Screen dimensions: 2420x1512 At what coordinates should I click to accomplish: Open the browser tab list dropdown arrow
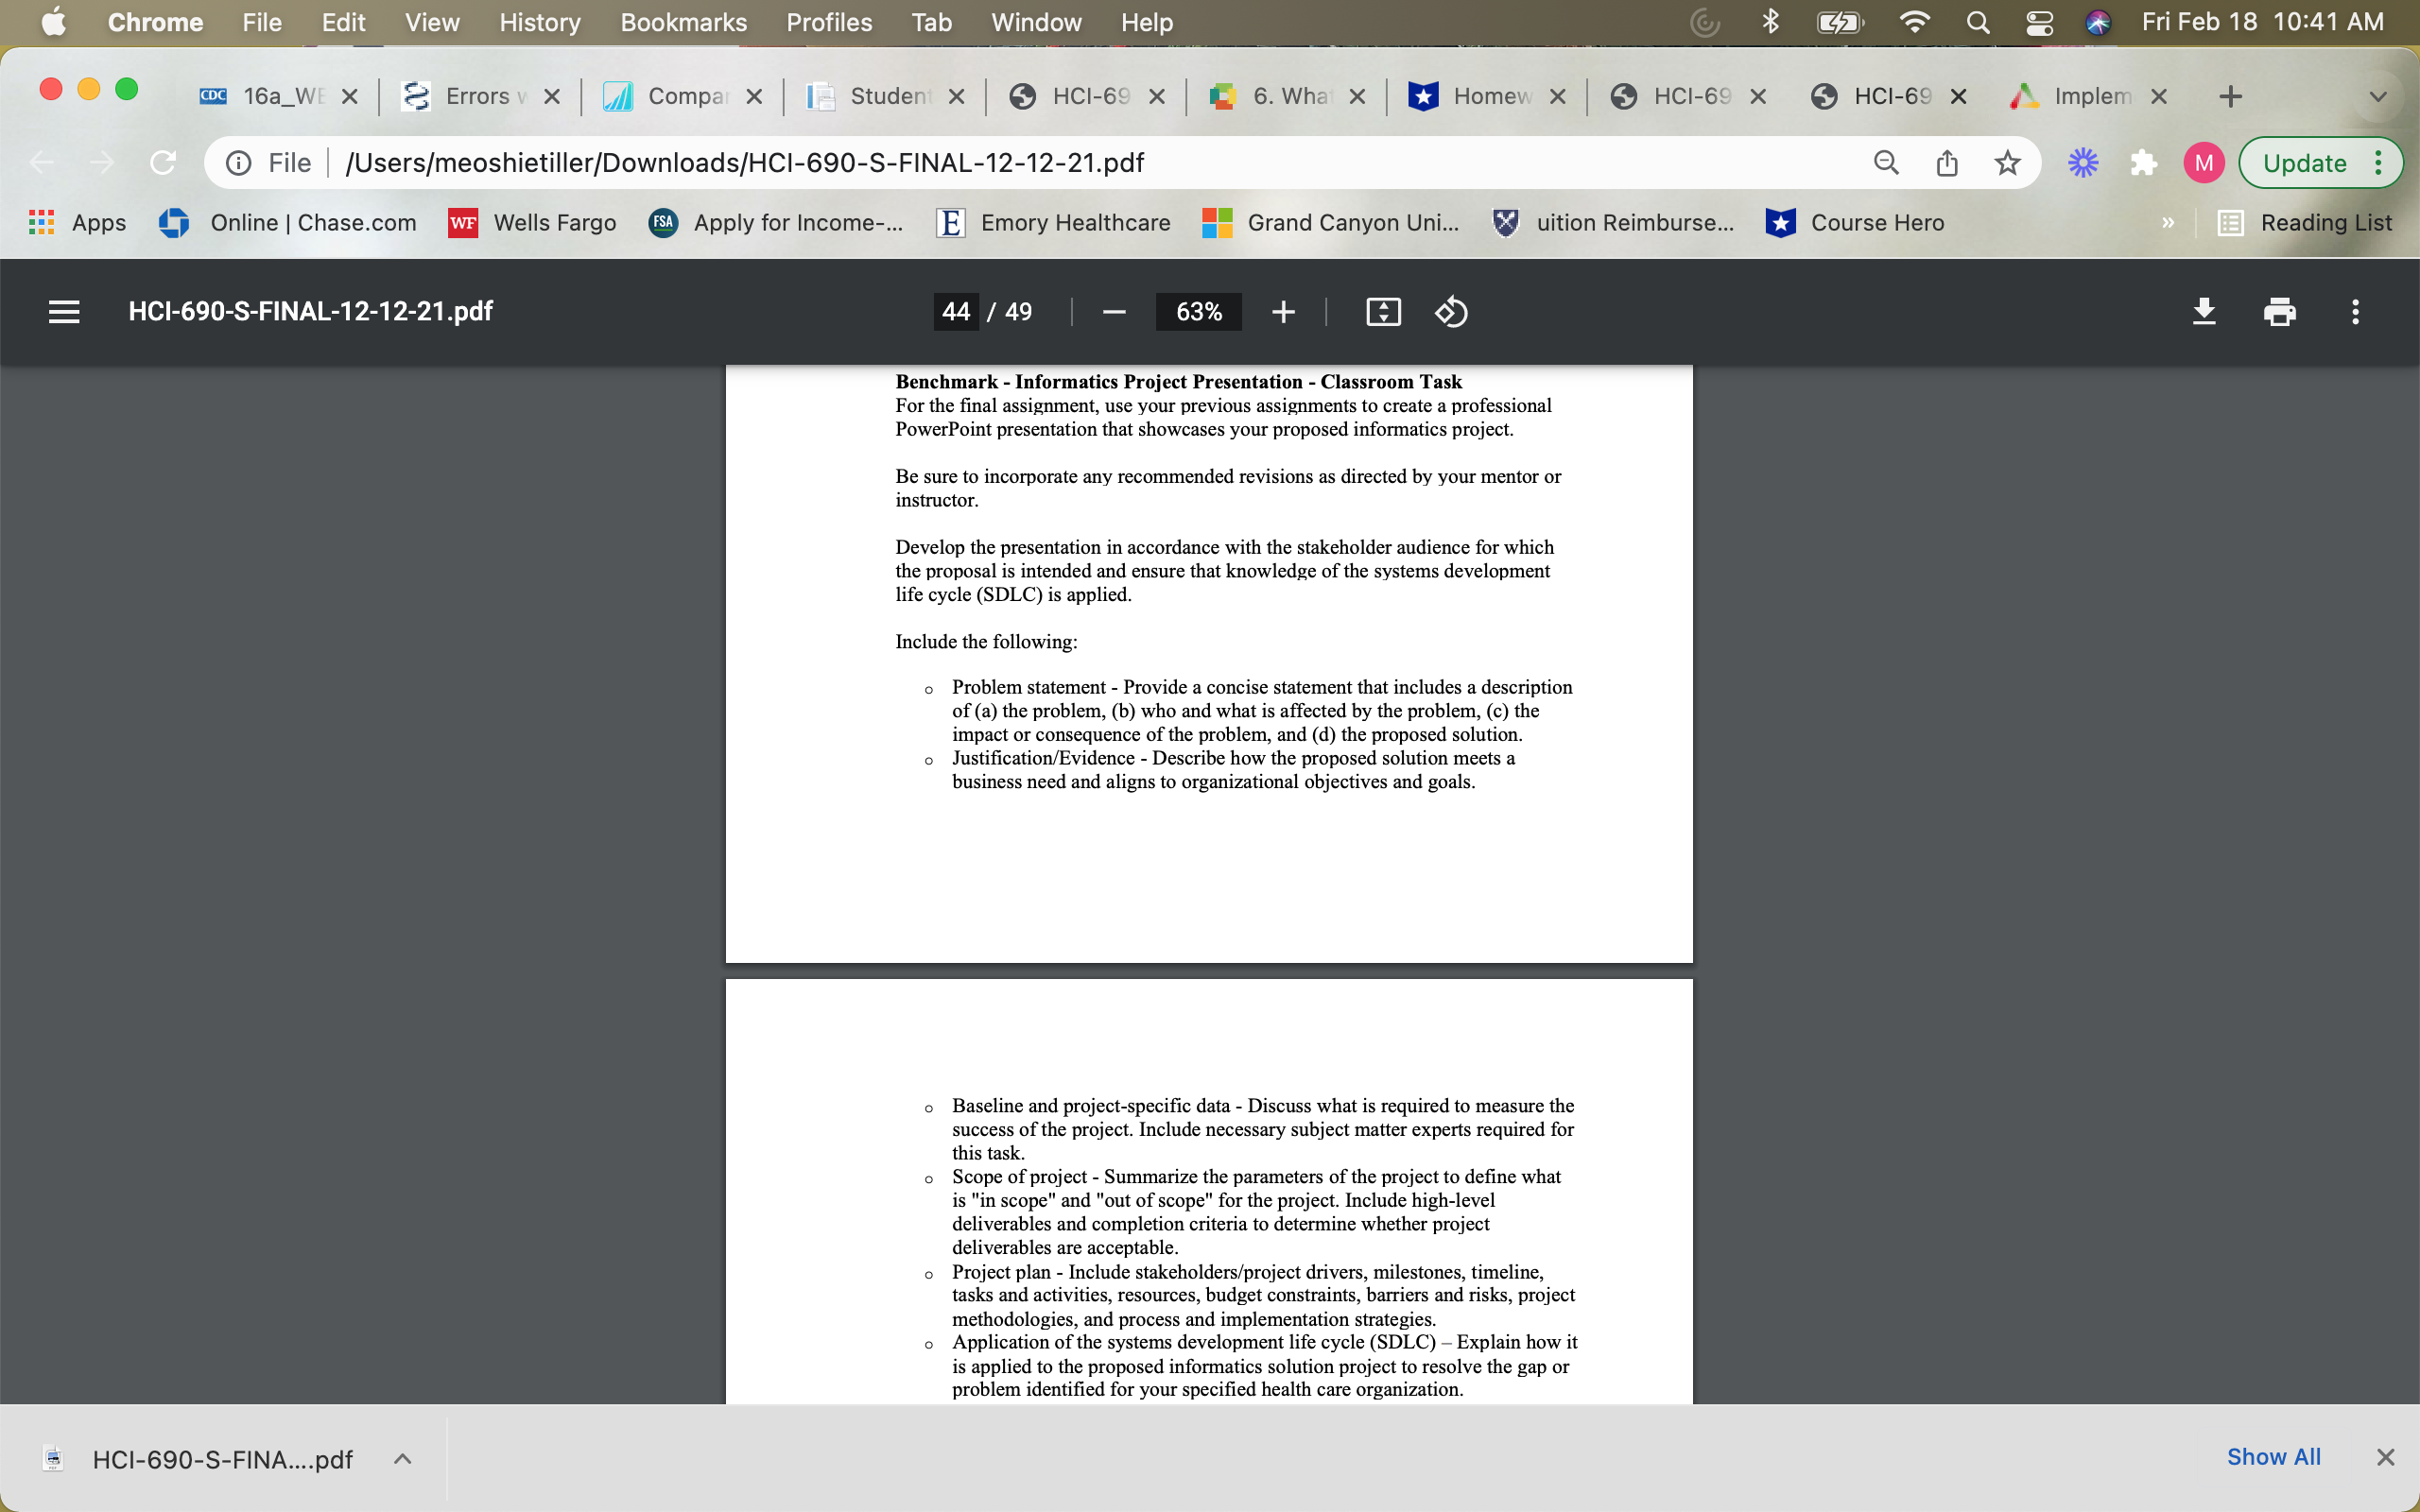point(2378,96)
